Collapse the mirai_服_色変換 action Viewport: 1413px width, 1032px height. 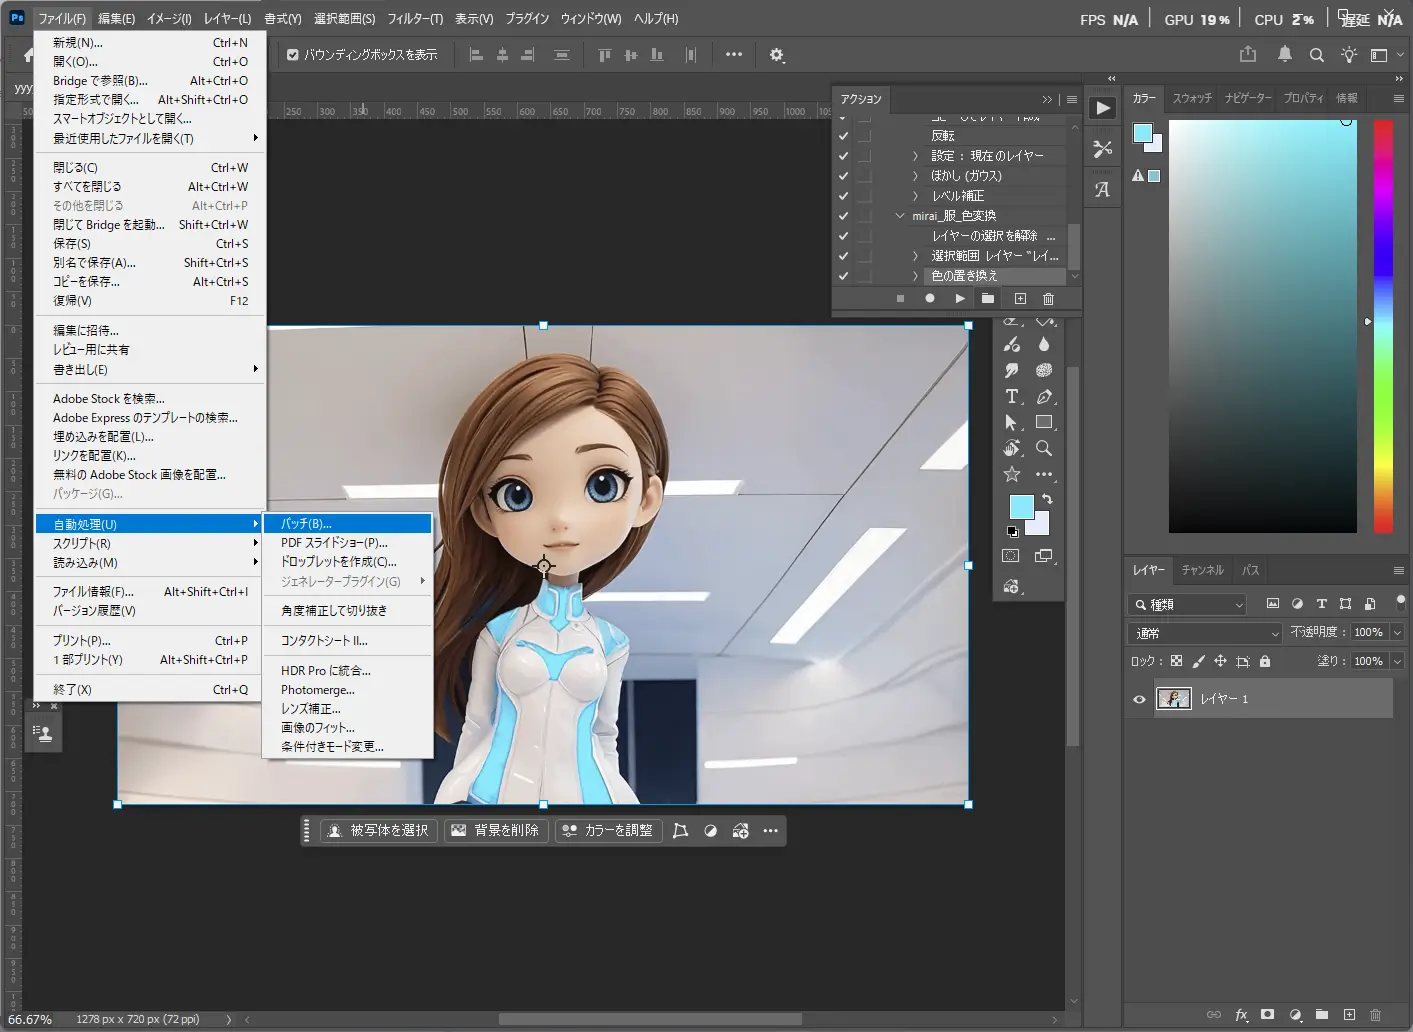pyautogui.click(x=900, y=216)
